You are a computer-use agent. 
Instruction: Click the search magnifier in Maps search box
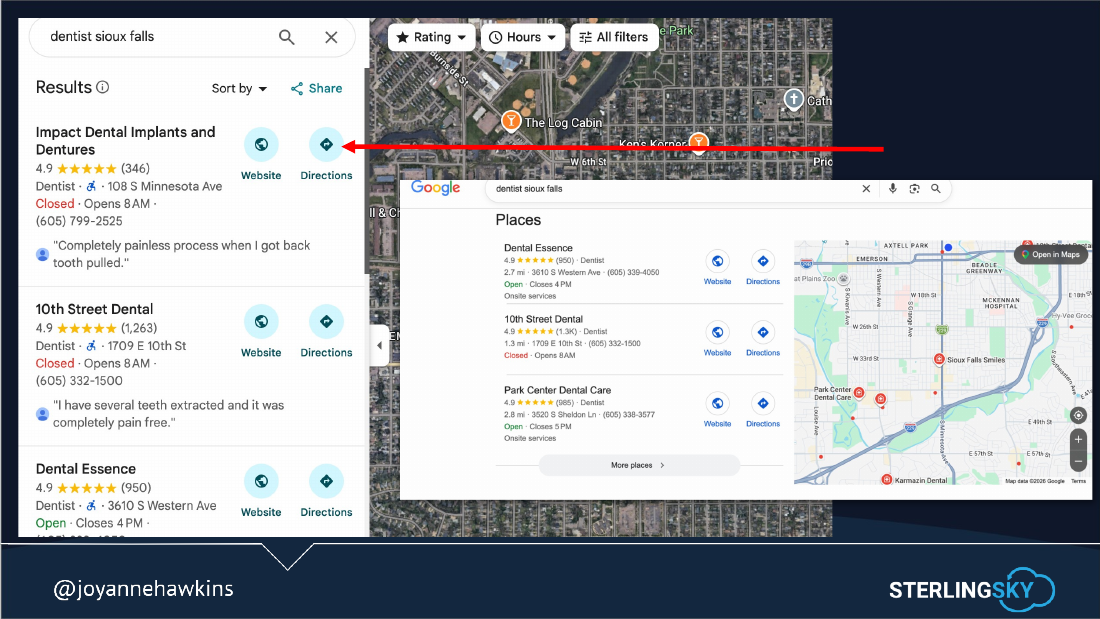pyautogui.click(x=286, y=37)
